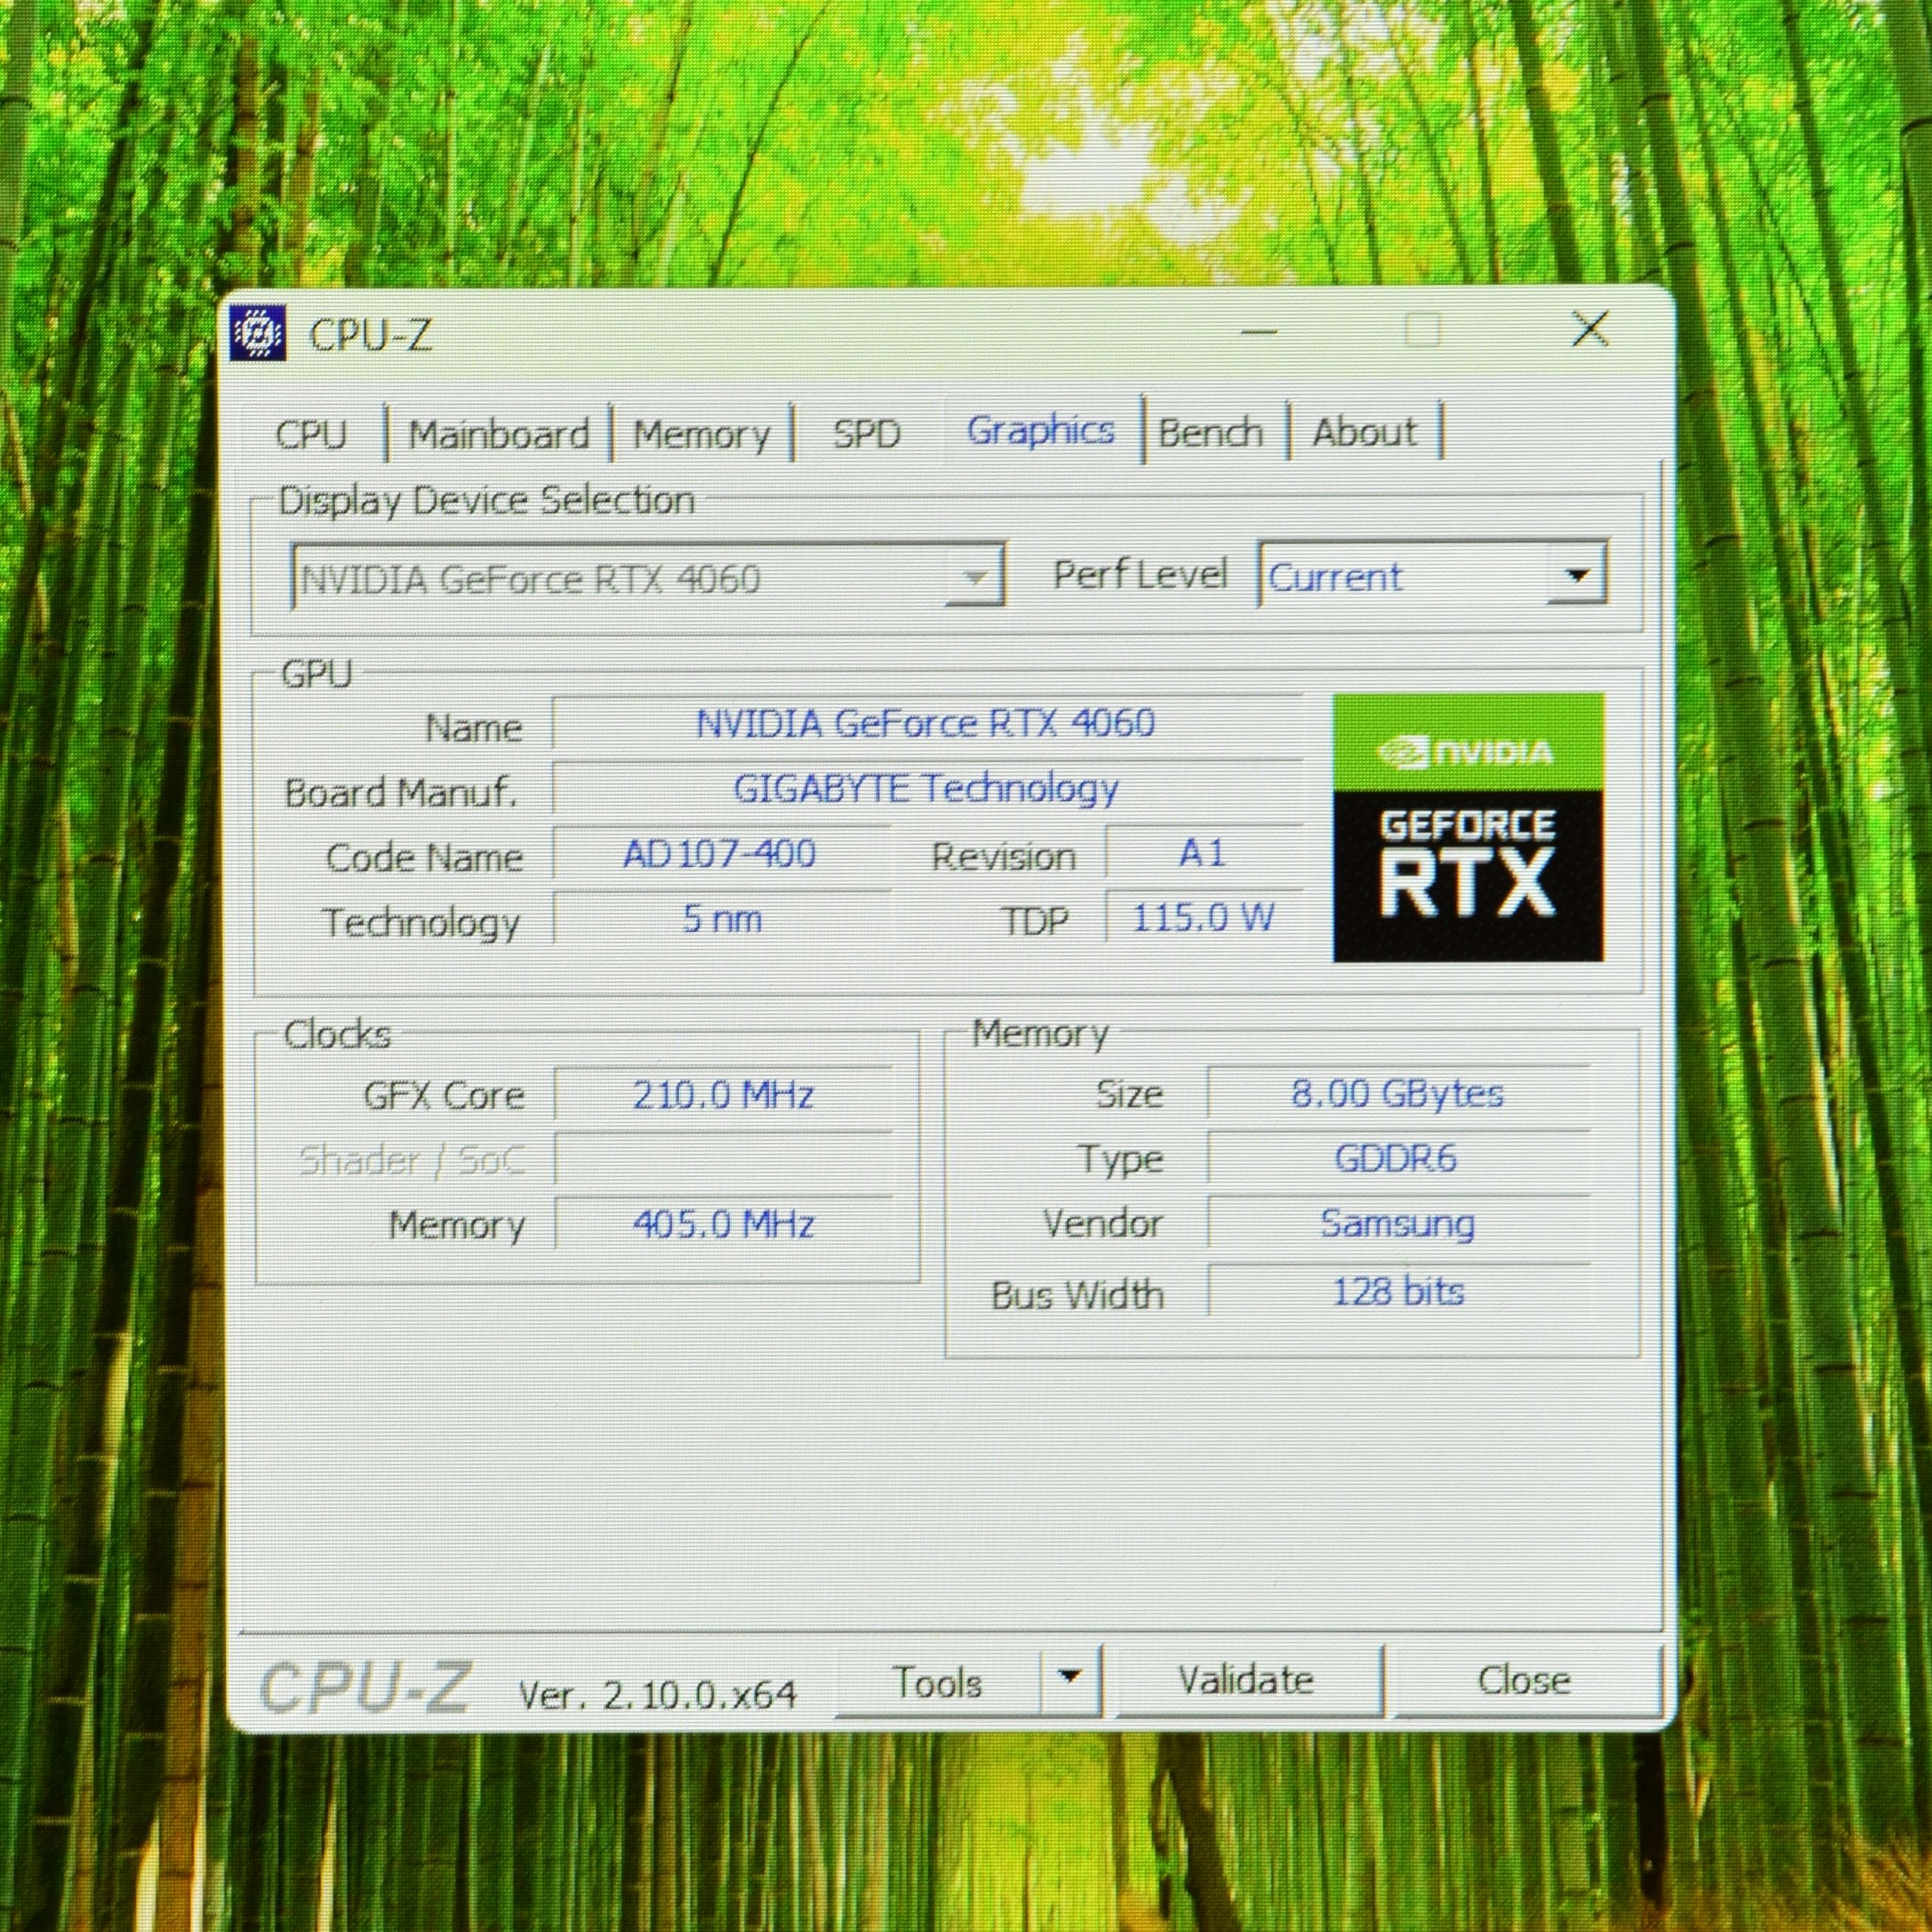Open the Bench tab
This screenshot has width=1932, height=1932.
[1210, 432]
